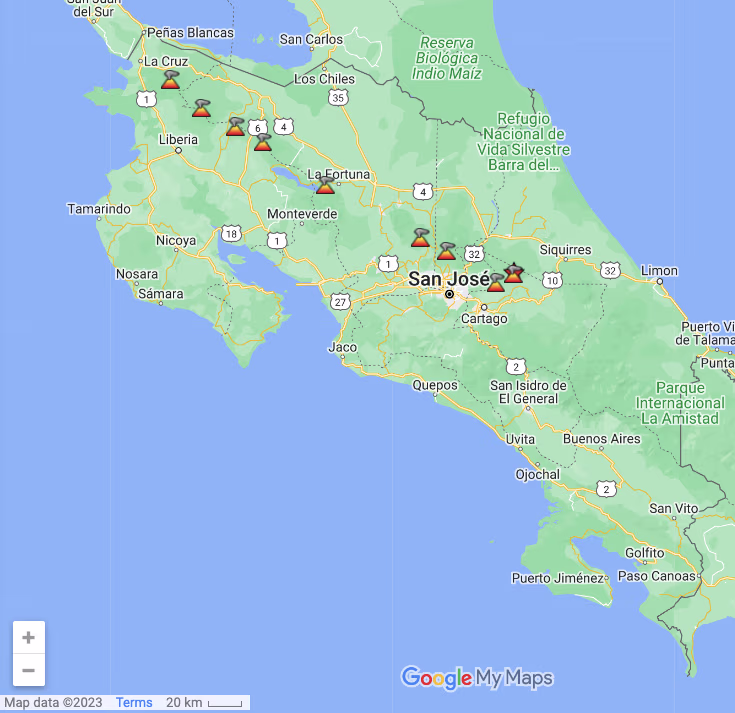Click the 20 km scale bar
The width and height of the screenshot is (735, 713).
[204, 703]
